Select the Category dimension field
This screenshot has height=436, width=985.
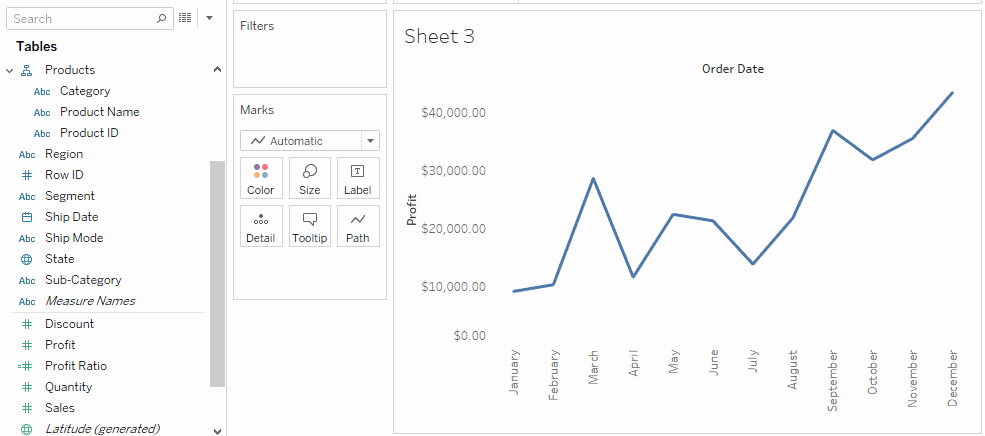click(85, 91)
